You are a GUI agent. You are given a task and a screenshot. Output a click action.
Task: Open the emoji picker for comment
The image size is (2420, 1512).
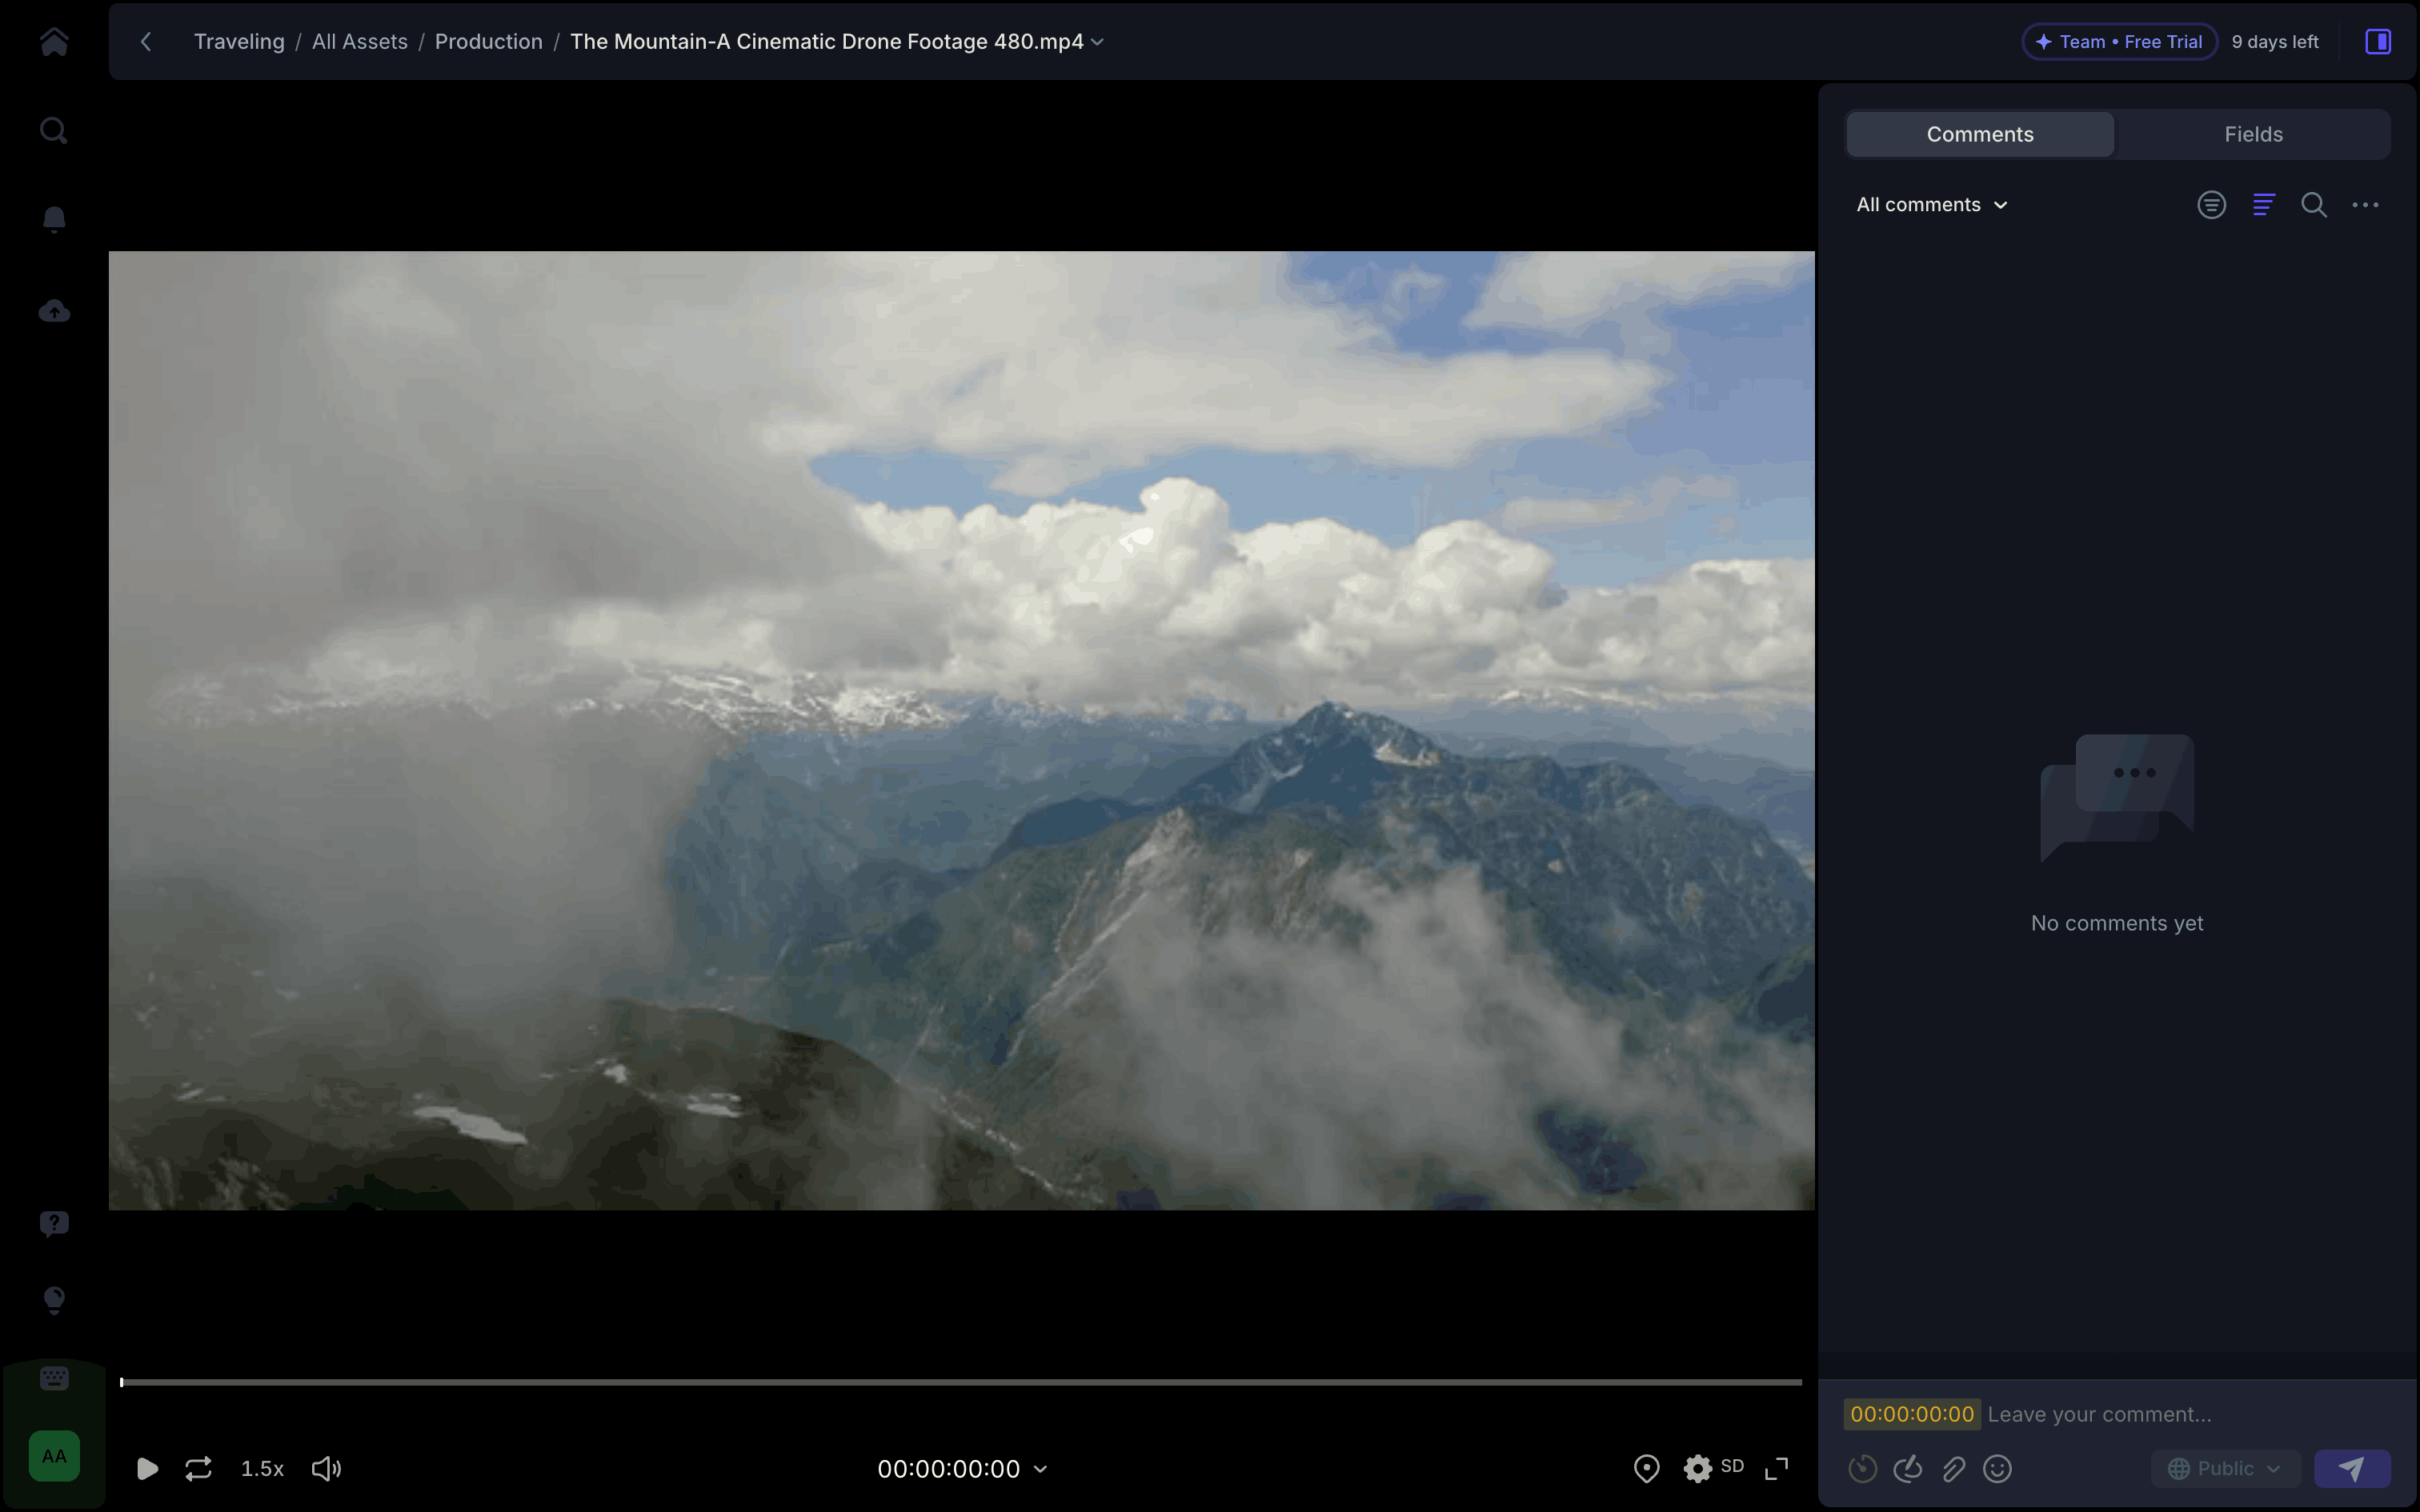click(x=1997, y=1468)
